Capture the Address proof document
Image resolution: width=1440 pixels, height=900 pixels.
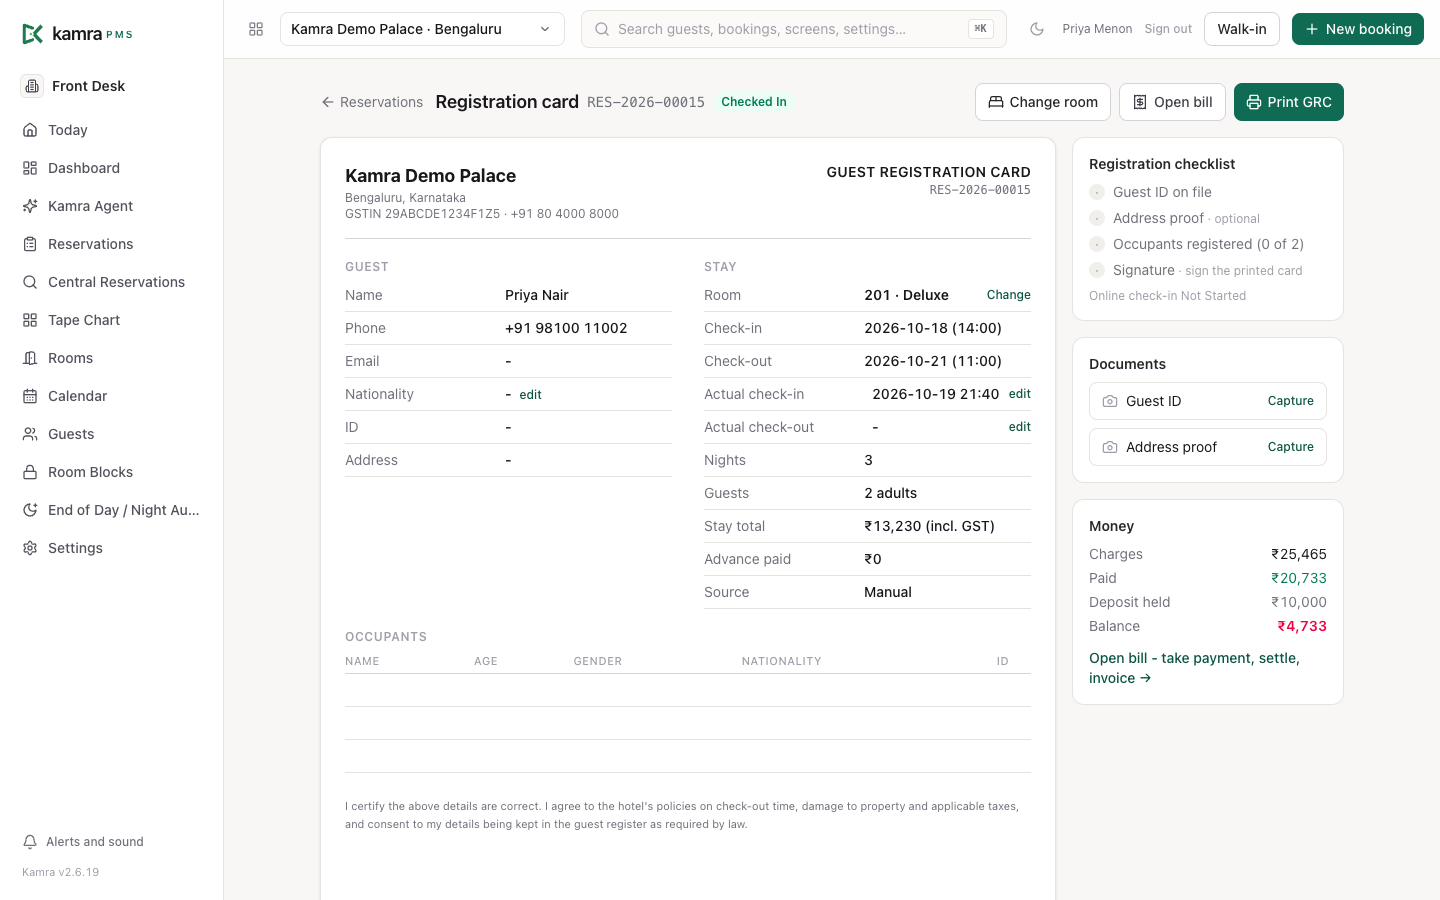click(x=1290, y=447)
